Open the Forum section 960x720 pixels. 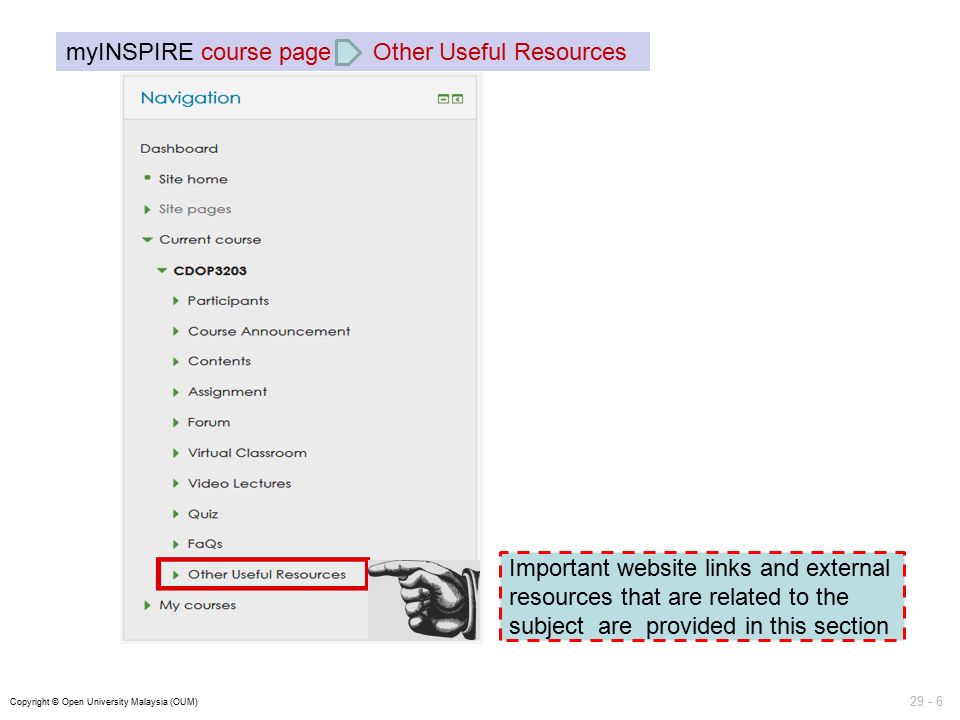point(209,422)
